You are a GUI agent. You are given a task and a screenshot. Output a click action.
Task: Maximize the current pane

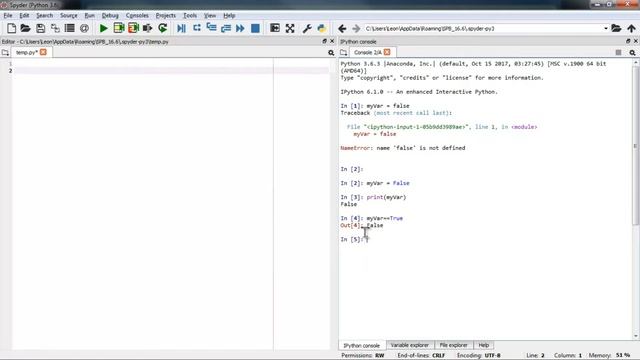tap(275, 28)
